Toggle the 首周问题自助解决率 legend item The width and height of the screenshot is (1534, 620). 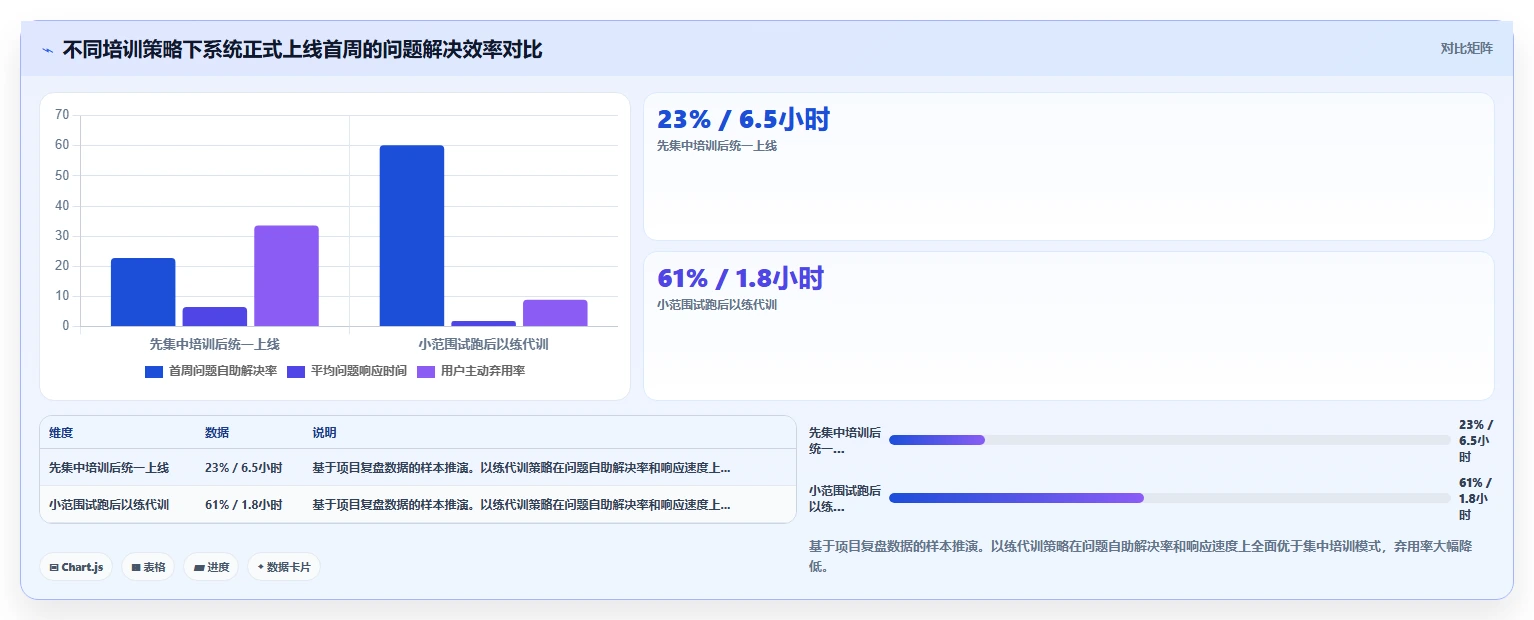pos(211,371)
